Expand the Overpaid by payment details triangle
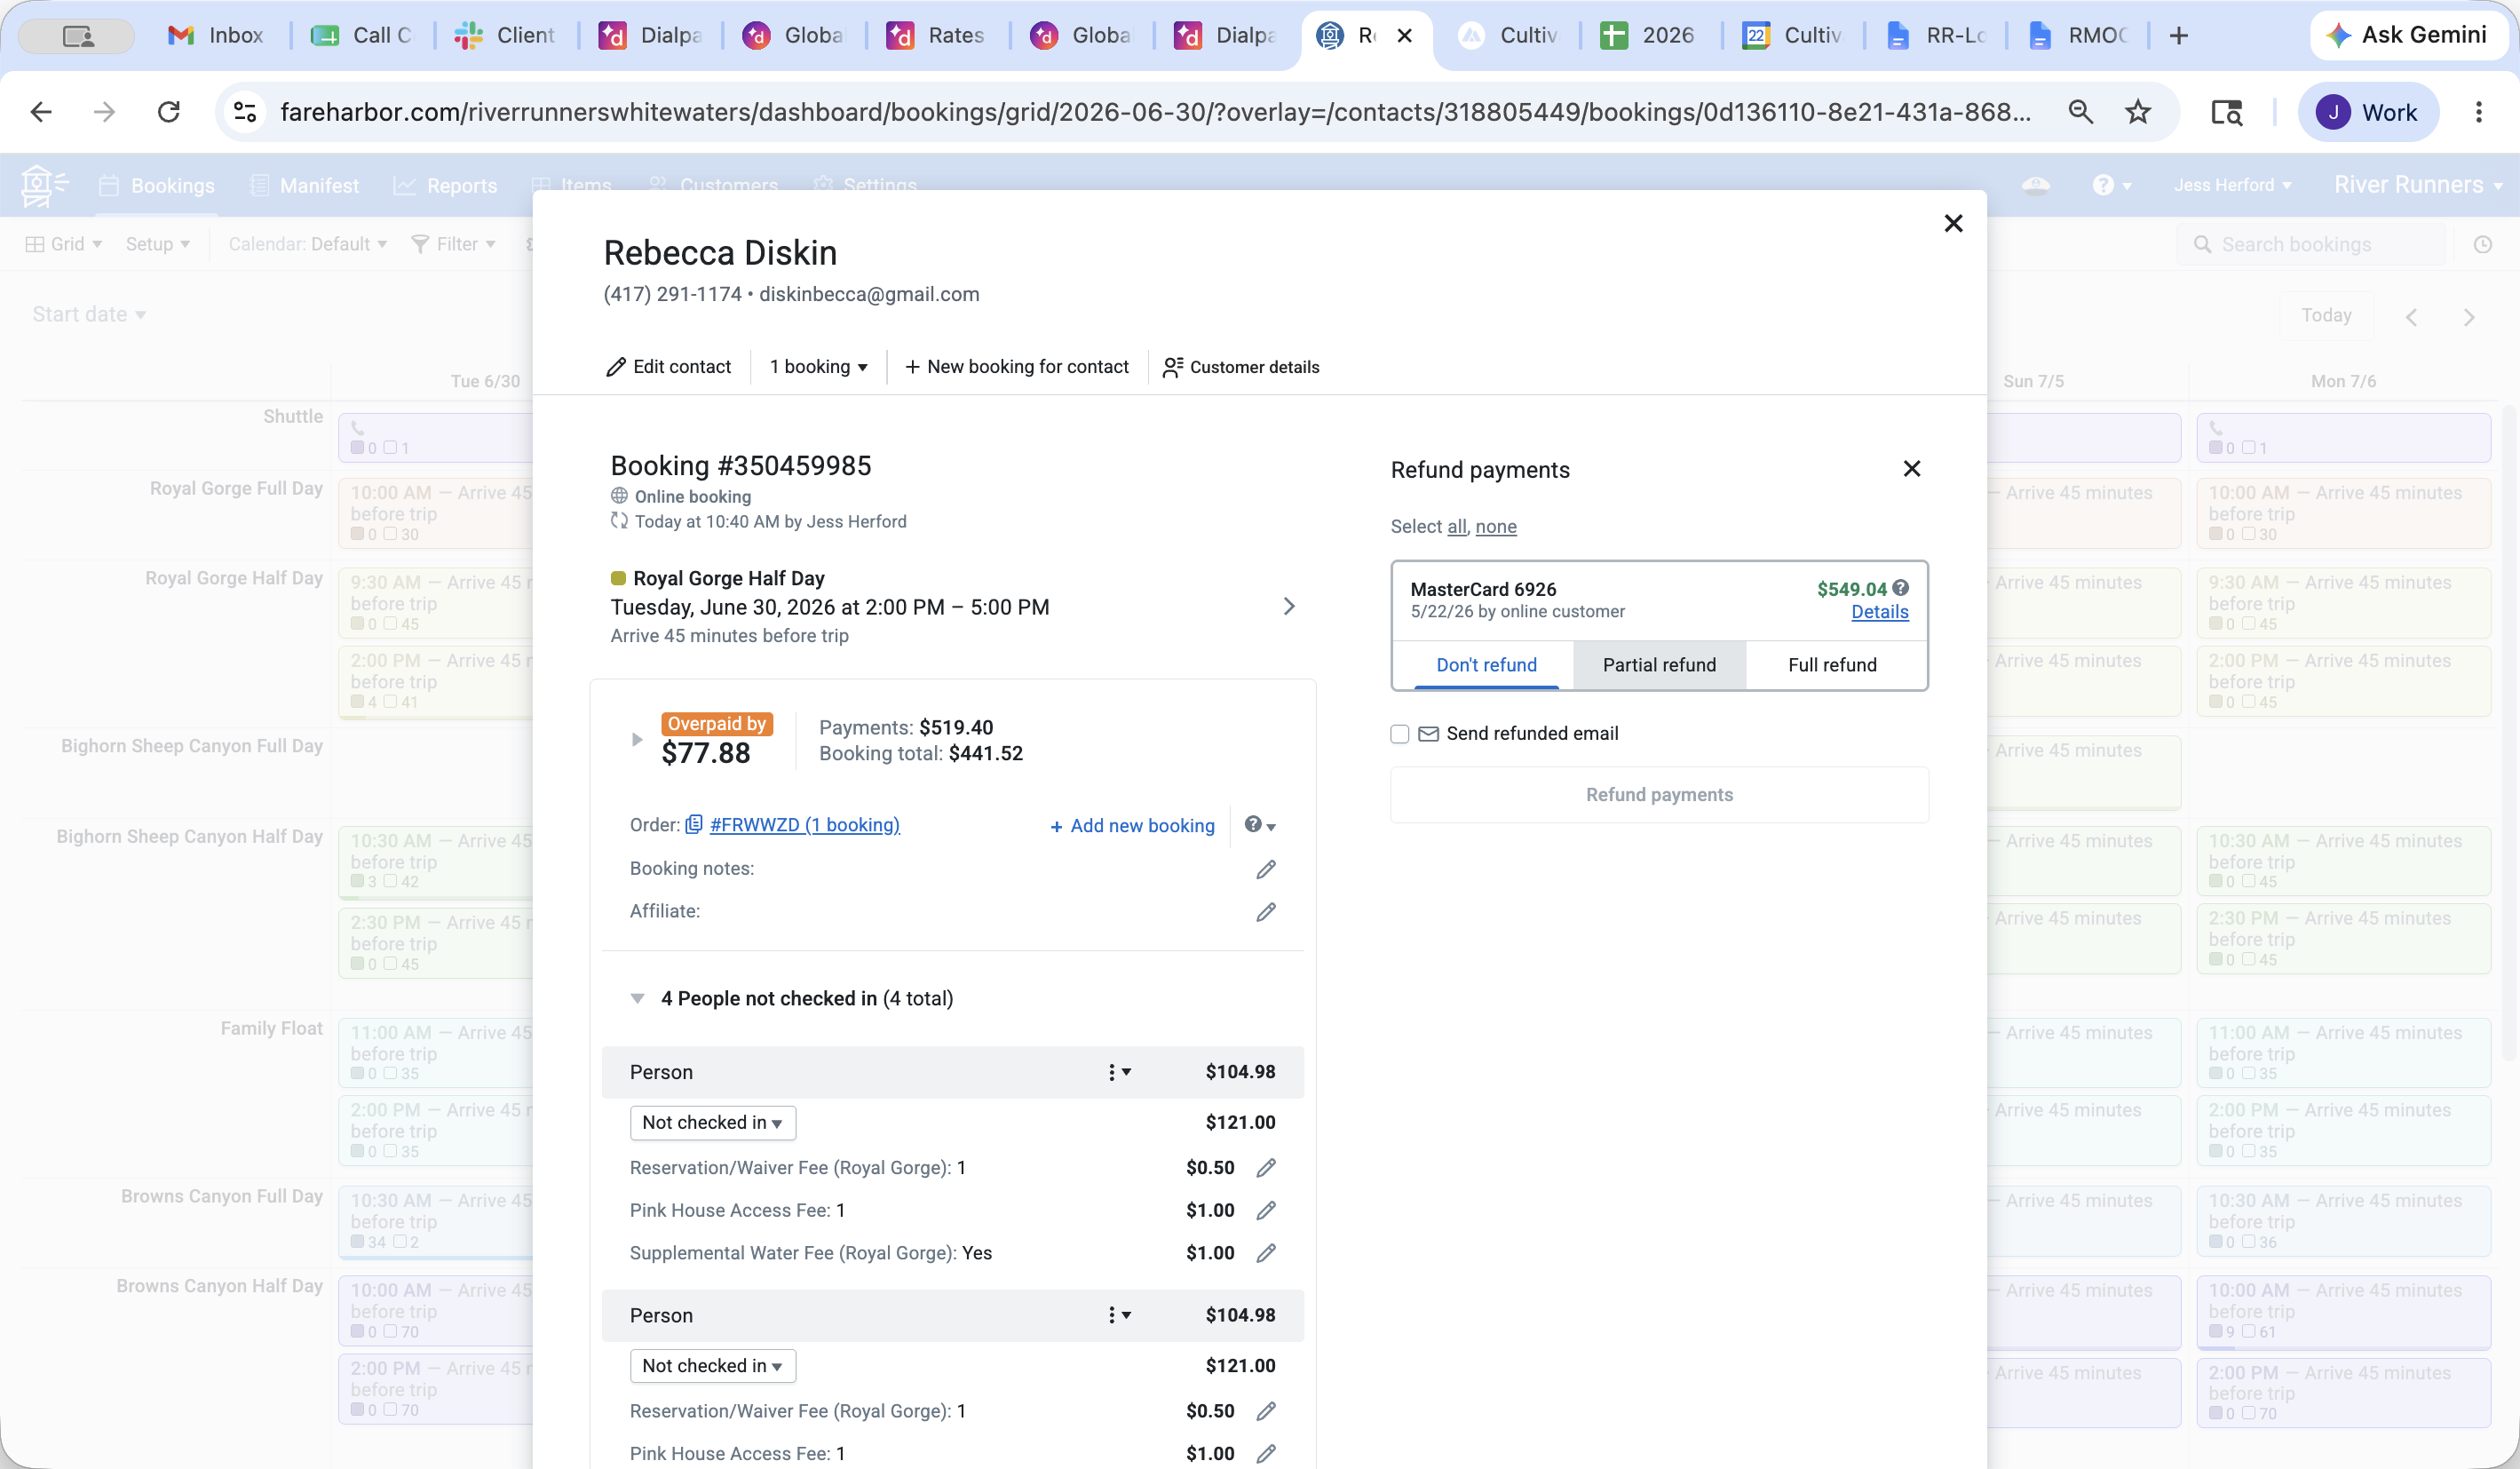 637,740
